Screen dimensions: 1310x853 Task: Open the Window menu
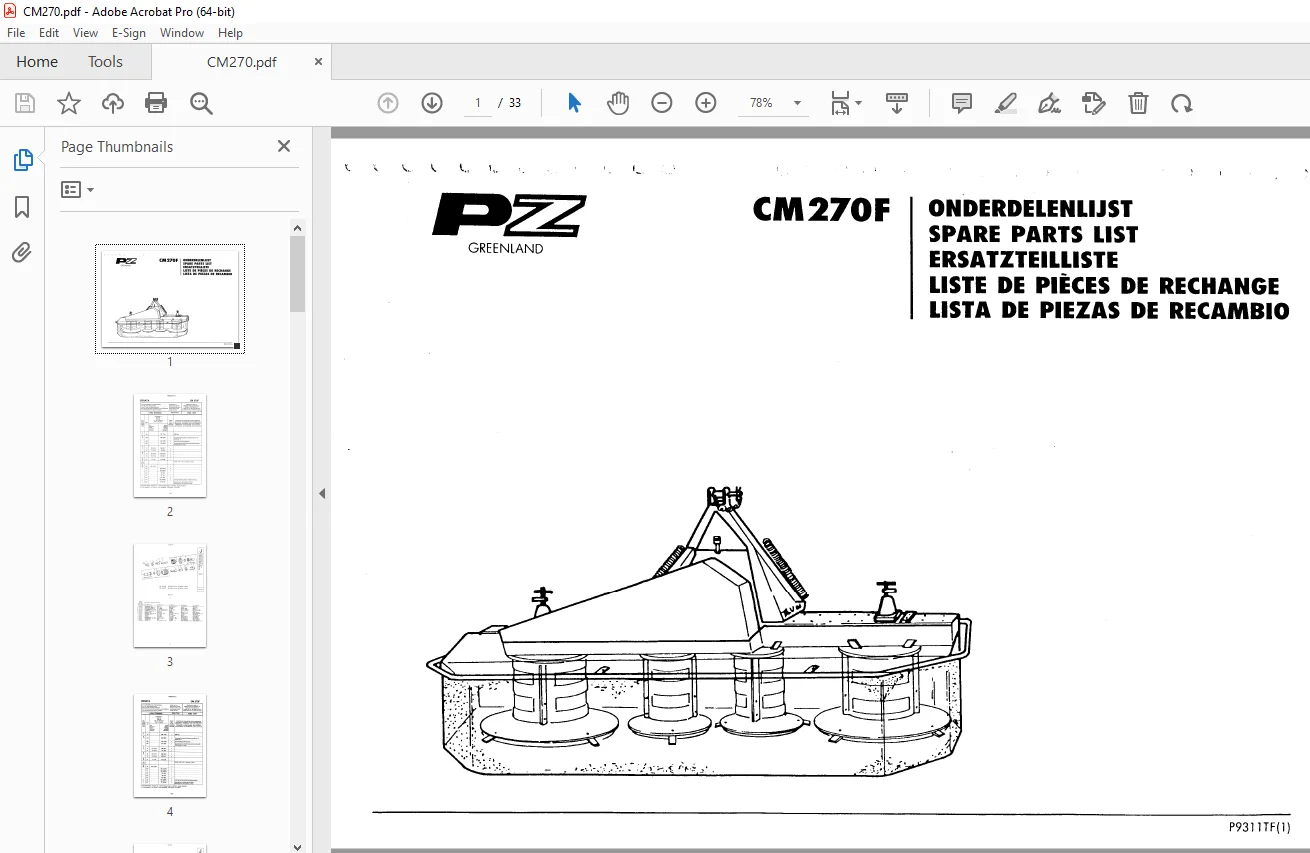tap(182, 33)
